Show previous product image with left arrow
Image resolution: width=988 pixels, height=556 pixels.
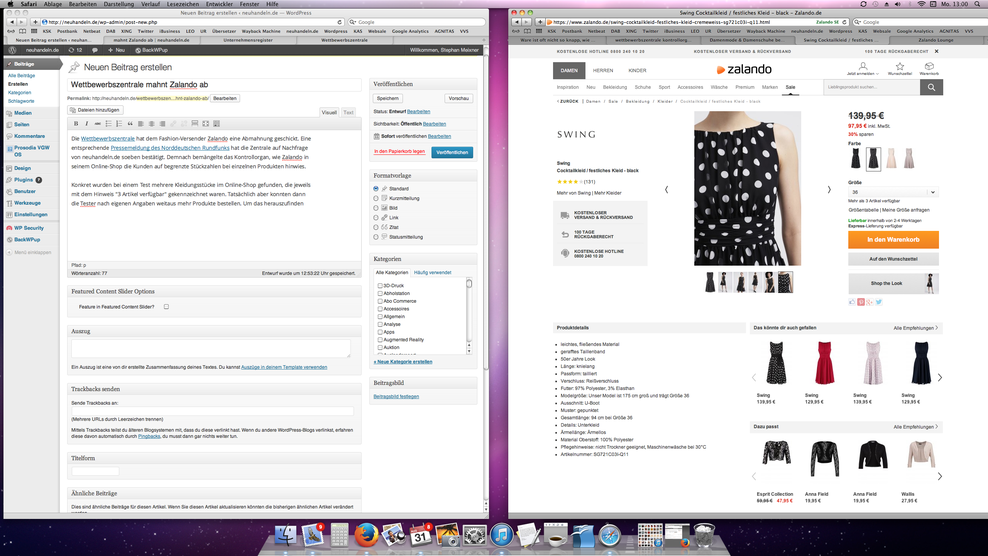point(667,189)
